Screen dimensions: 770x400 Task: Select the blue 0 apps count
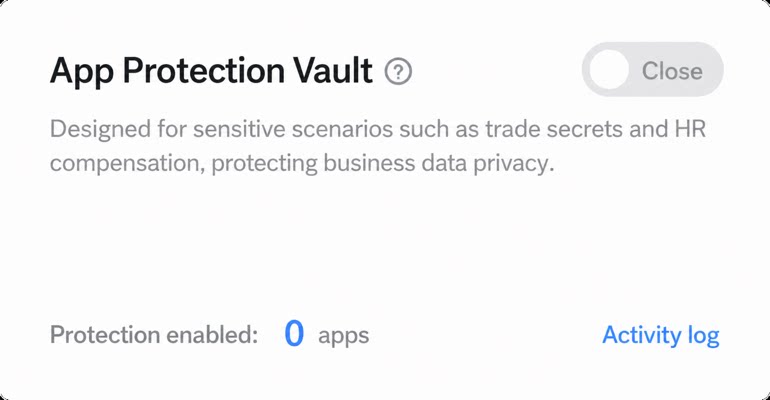tap(294, 334)
